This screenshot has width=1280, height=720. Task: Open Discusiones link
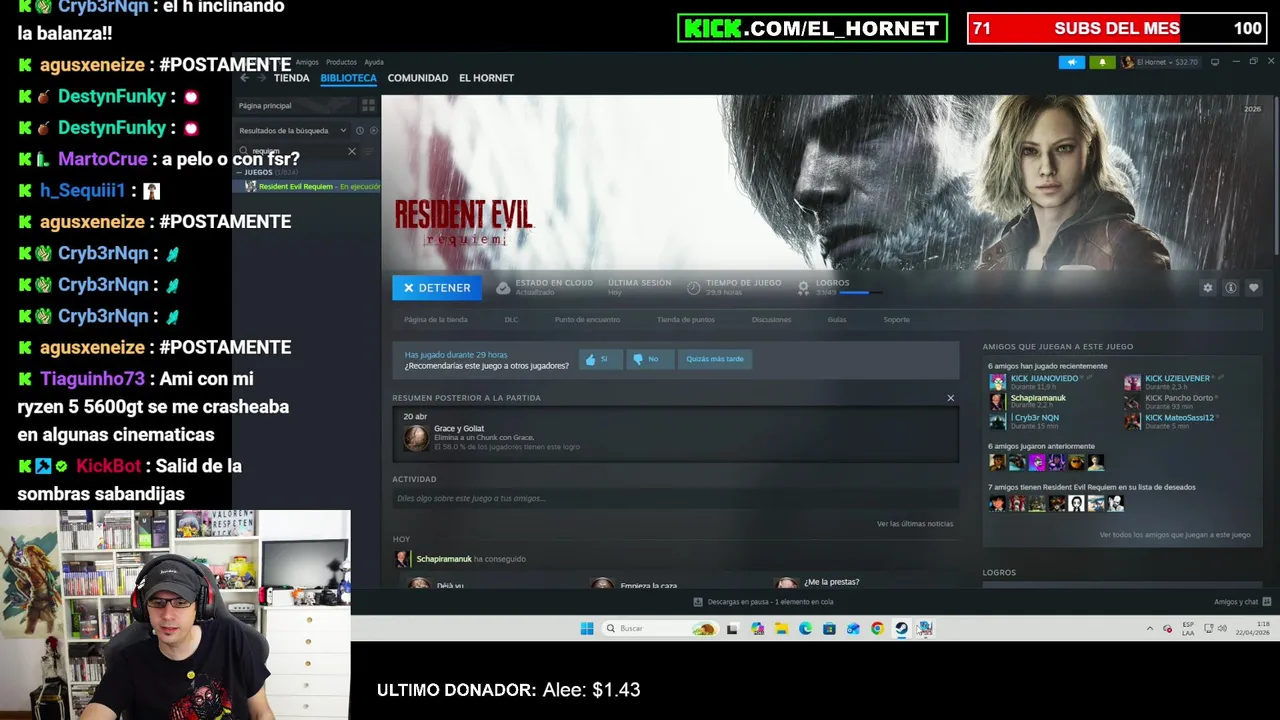pyautogui.click(x=771, y=320)
